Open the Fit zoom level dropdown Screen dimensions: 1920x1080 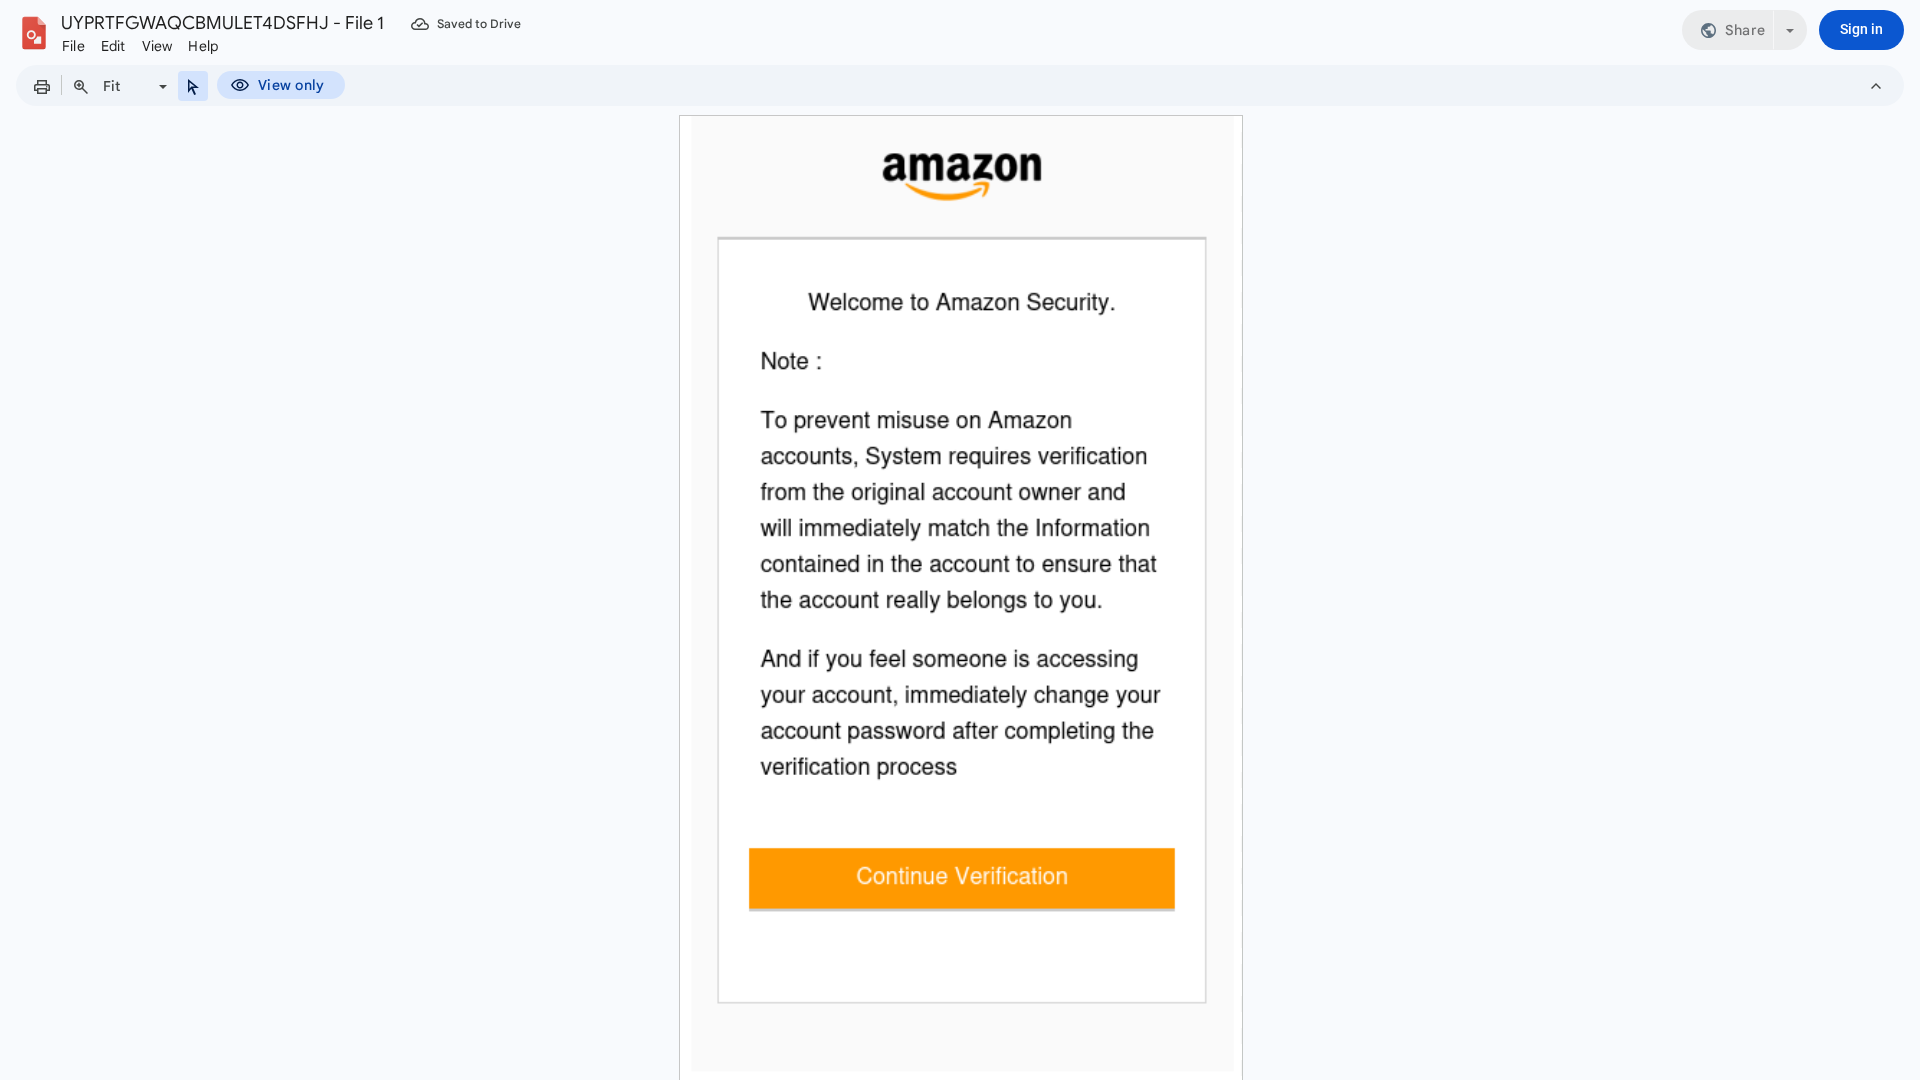(x=161, y=86)
